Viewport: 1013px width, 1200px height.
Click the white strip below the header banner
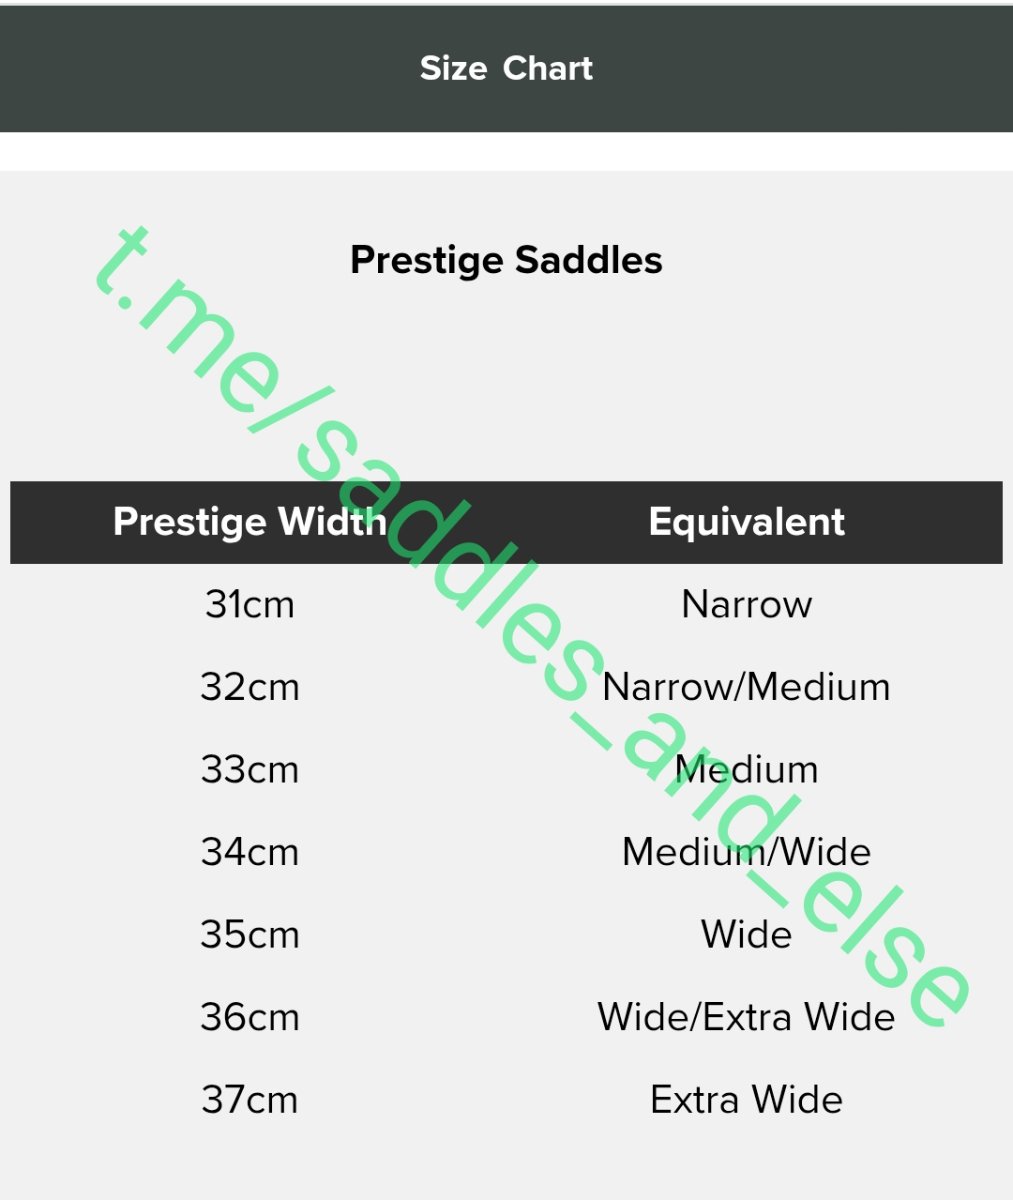click(x=506, y=151)
